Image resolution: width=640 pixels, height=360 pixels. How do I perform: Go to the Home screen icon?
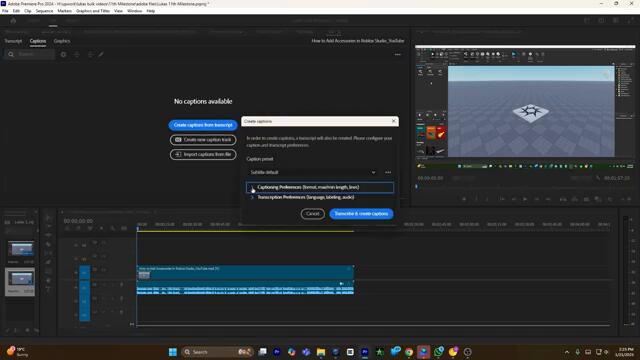13,20
